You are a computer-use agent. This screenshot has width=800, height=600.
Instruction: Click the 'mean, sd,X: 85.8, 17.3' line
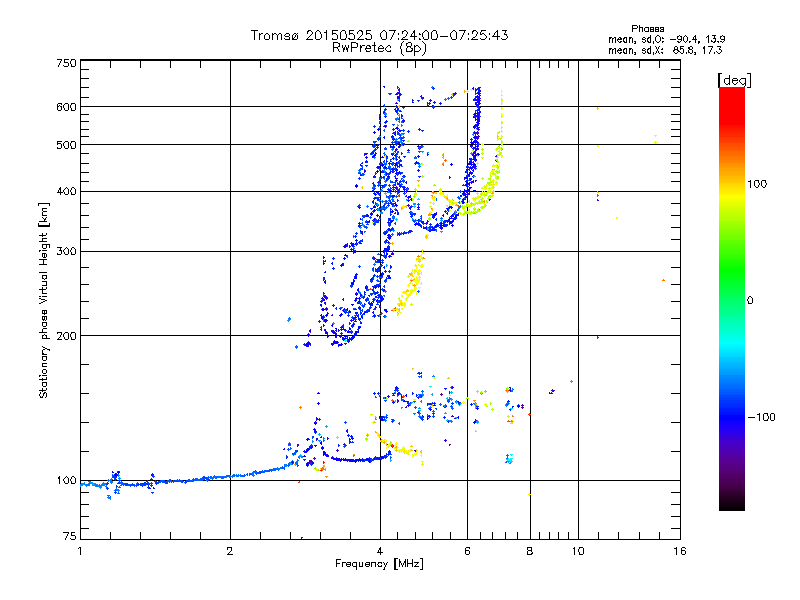(665, 50)
